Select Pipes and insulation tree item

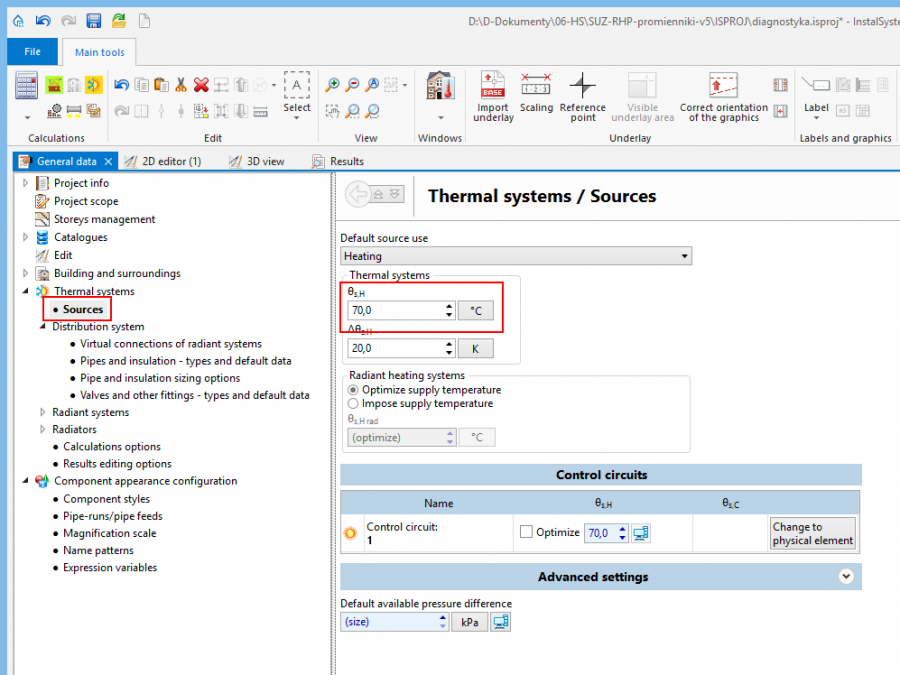coord(186,361)
